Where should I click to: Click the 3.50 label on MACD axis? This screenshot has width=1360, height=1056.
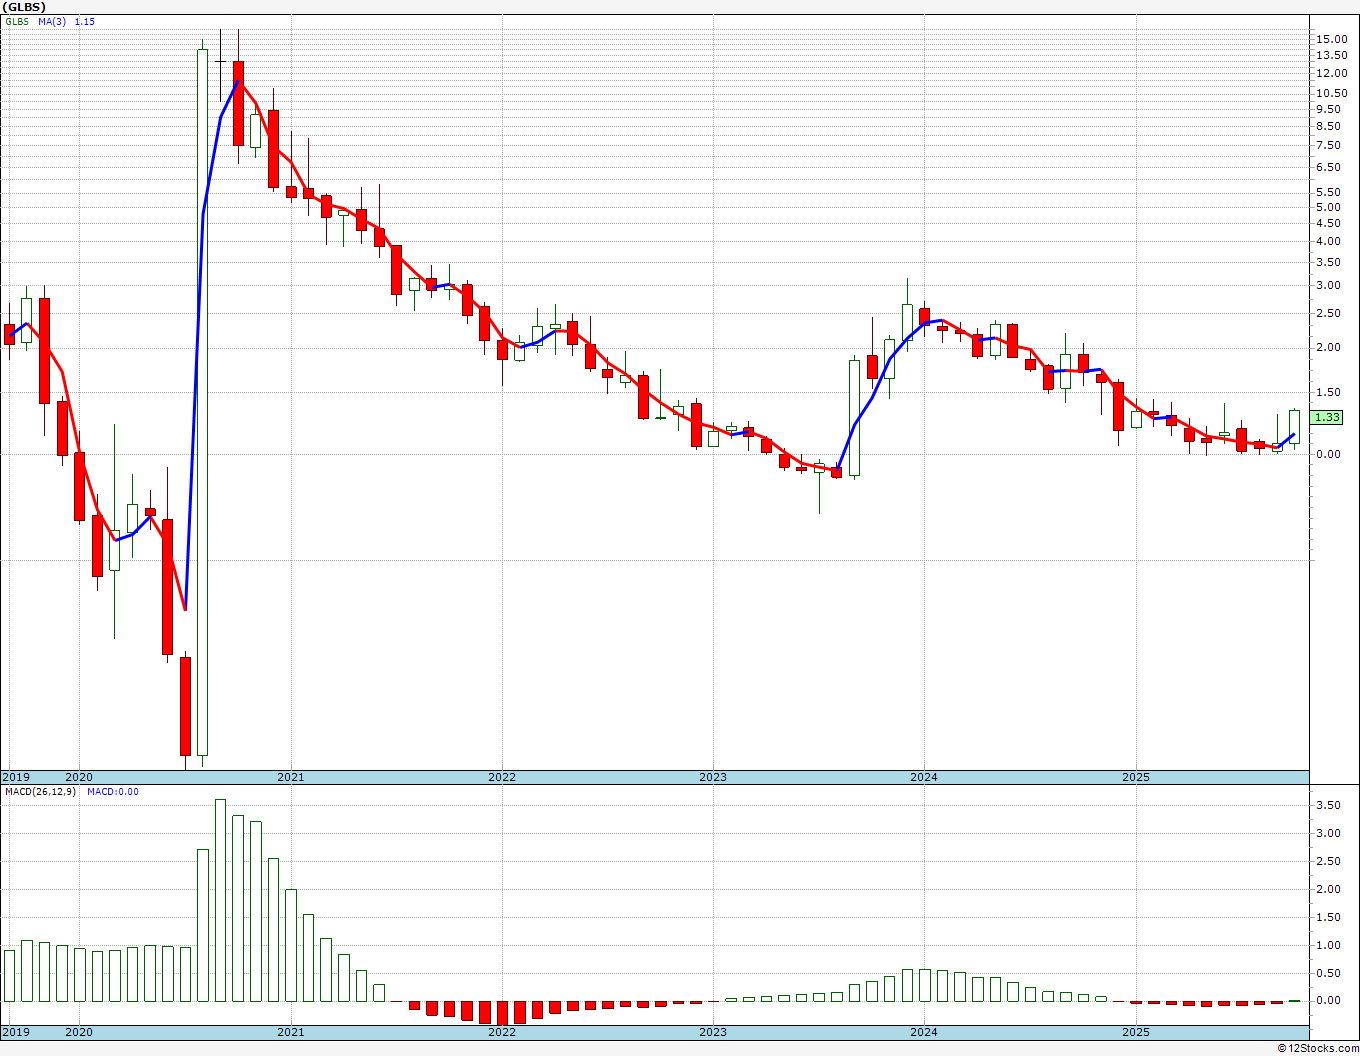pos(1327,805)
